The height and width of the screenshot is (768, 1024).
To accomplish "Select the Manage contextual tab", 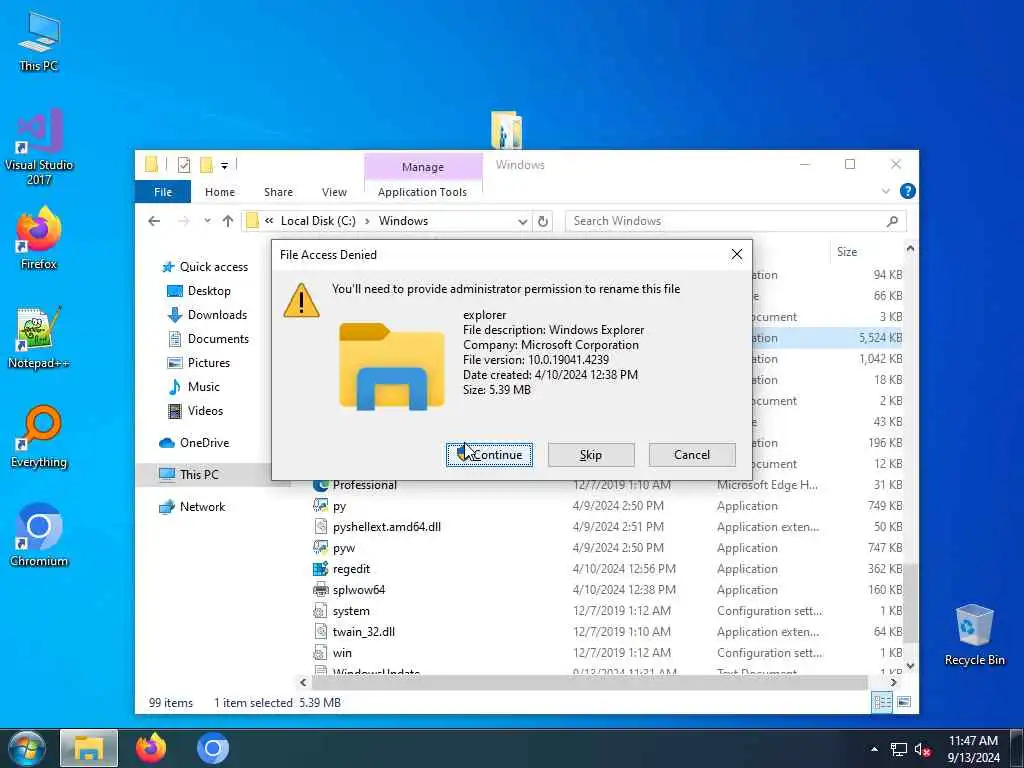I will click(423, 167).
